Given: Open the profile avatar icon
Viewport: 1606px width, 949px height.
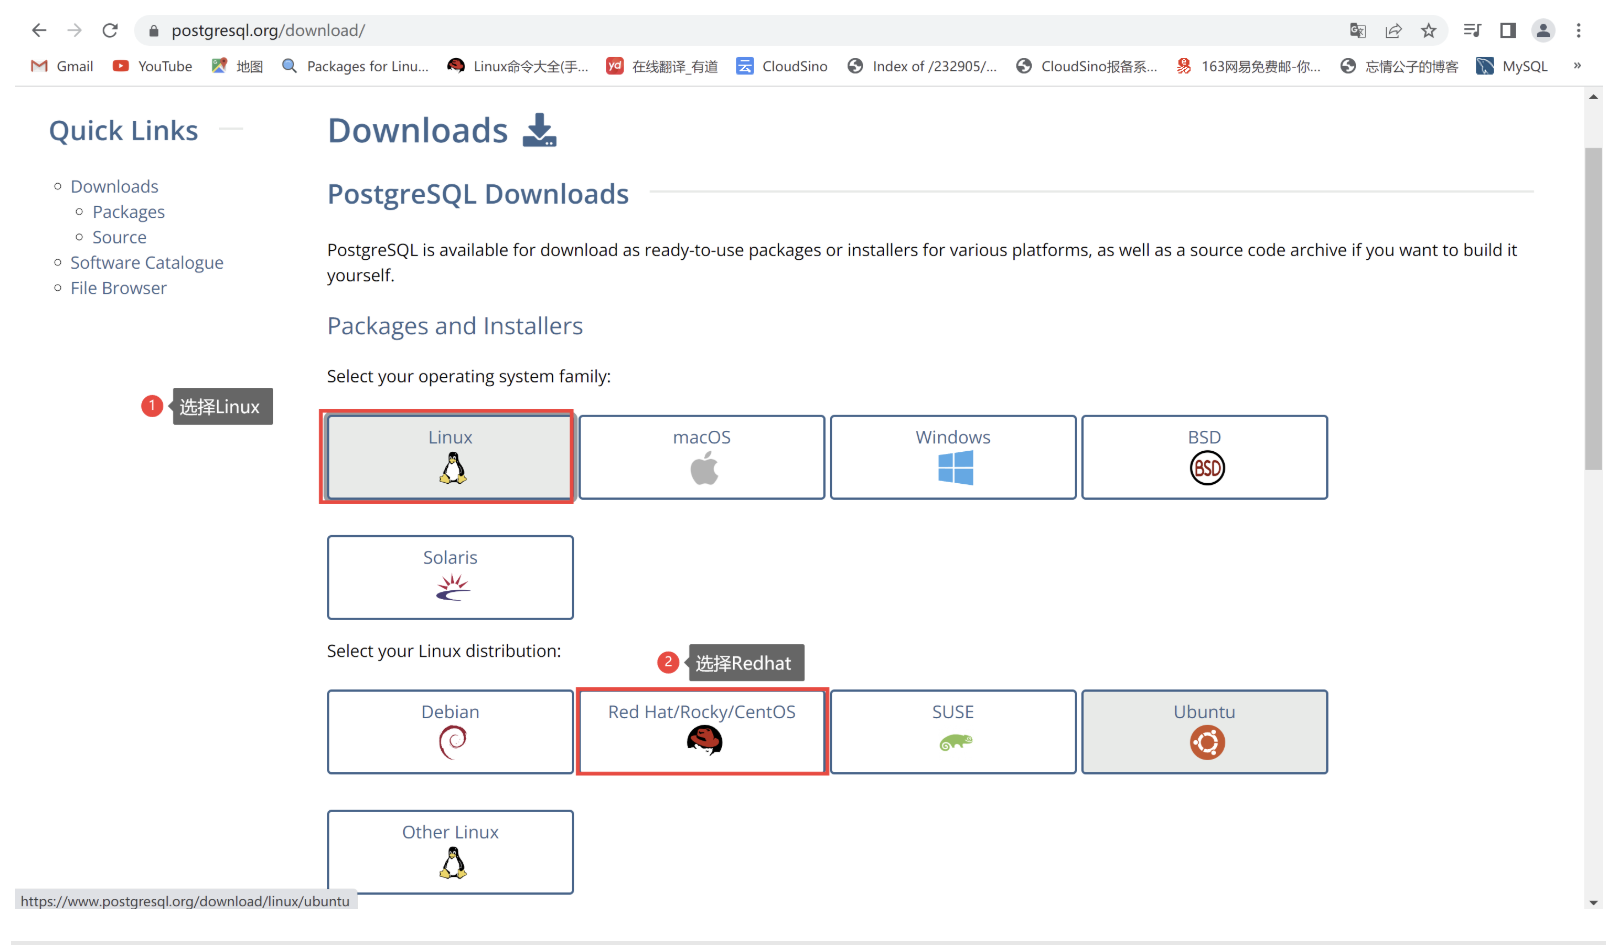Looking at the screenshot, I should [1544, 31].
